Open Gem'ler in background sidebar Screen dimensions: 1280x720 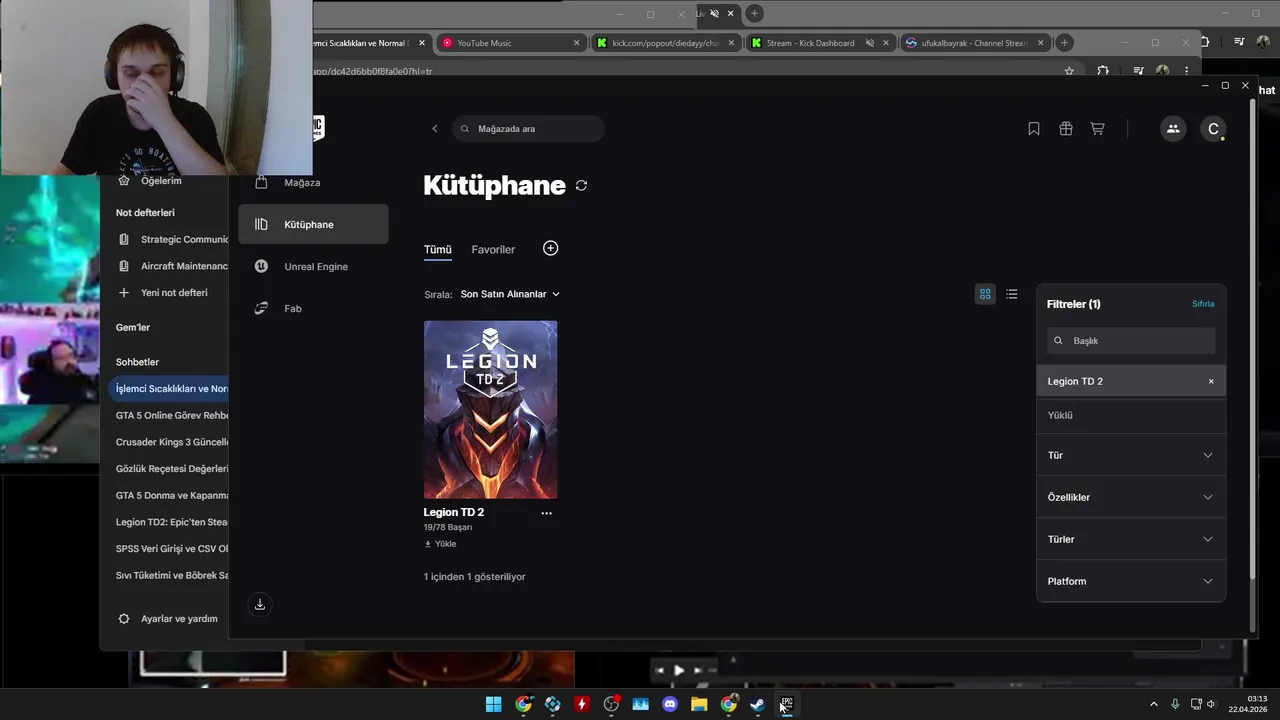(133, 328)
